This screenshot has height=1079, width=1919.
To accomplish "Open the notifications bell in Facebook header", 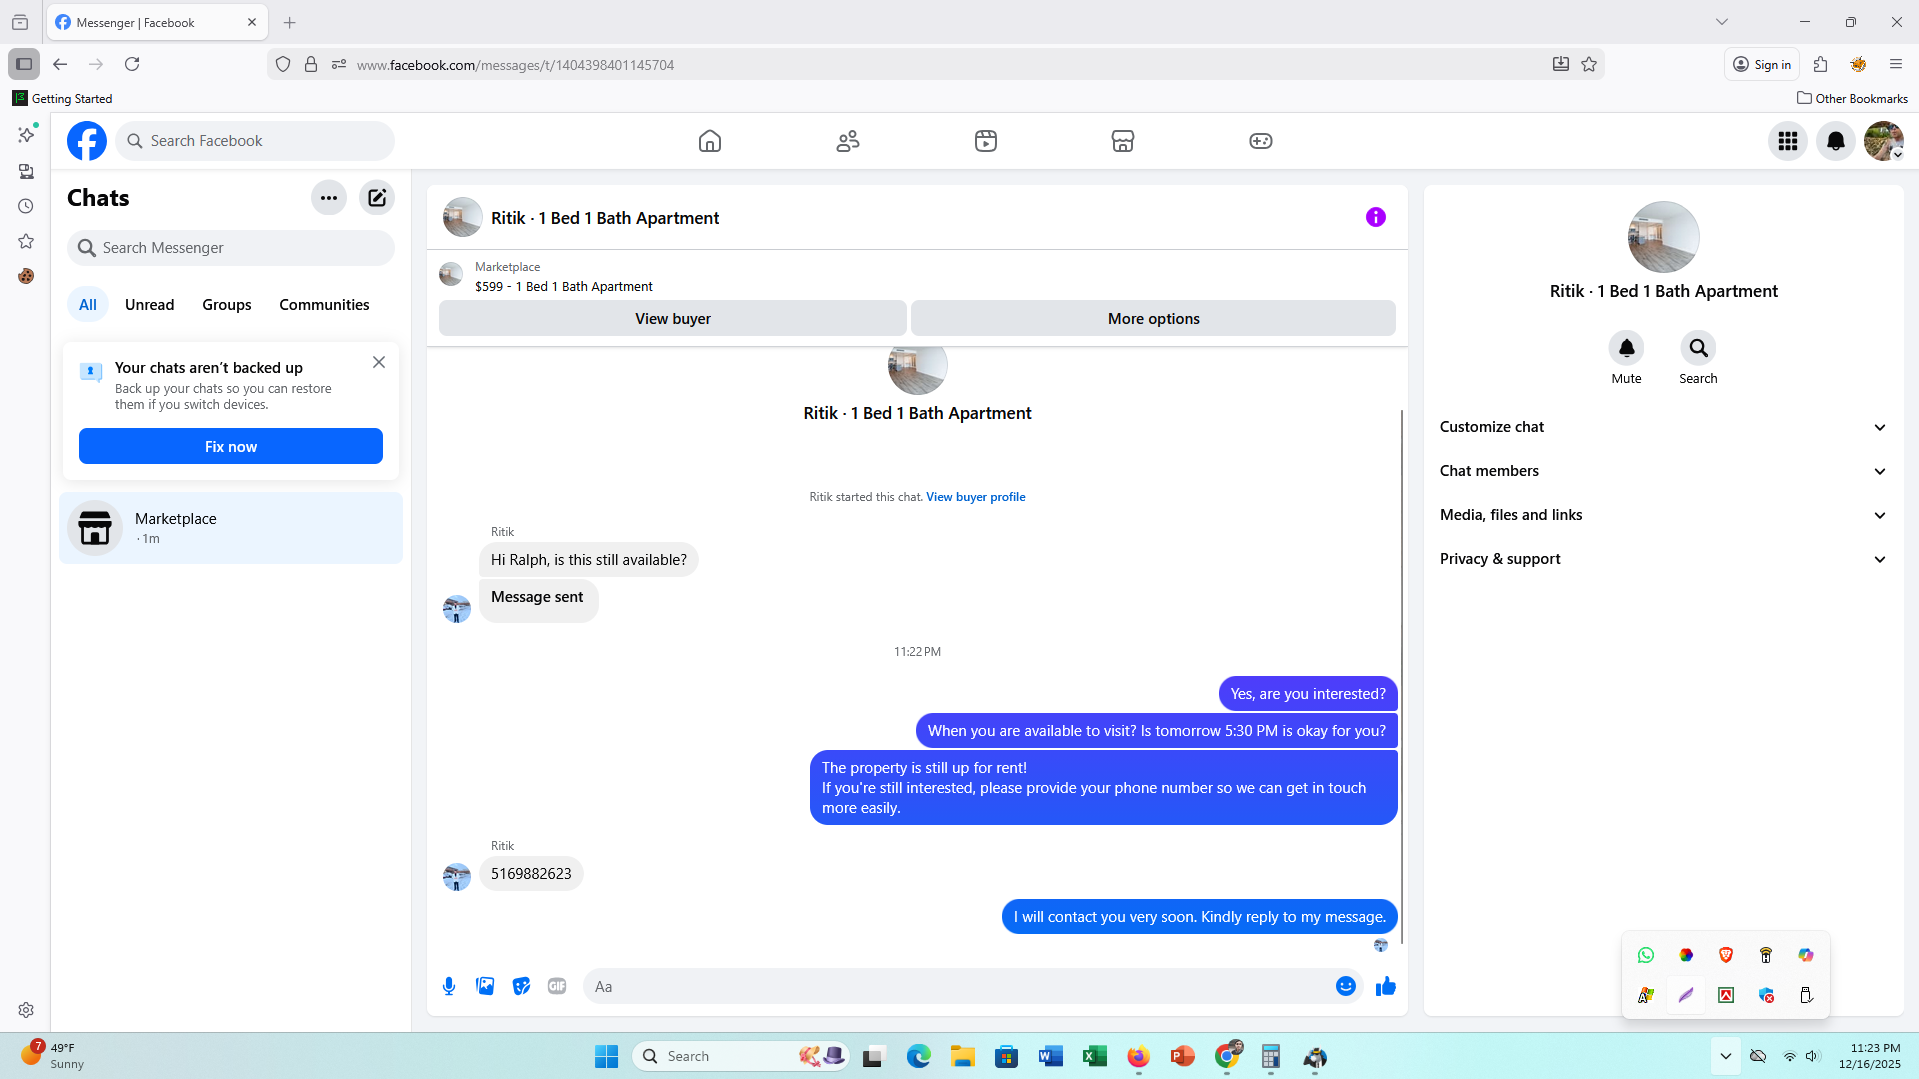I will click(1836, 141).
